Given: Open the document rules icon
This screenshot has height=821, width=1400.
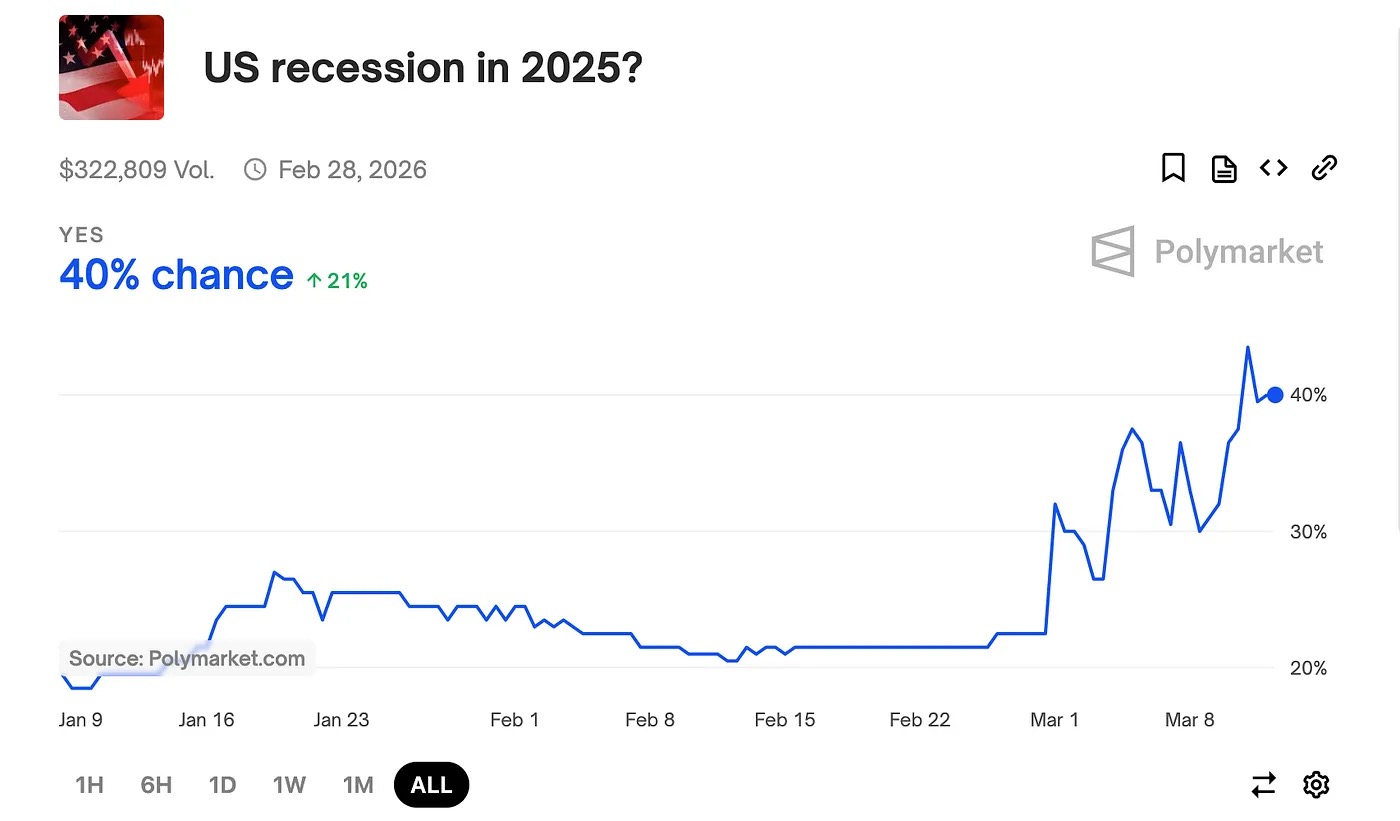Looking at the screenshot, I should [1224, 169].
